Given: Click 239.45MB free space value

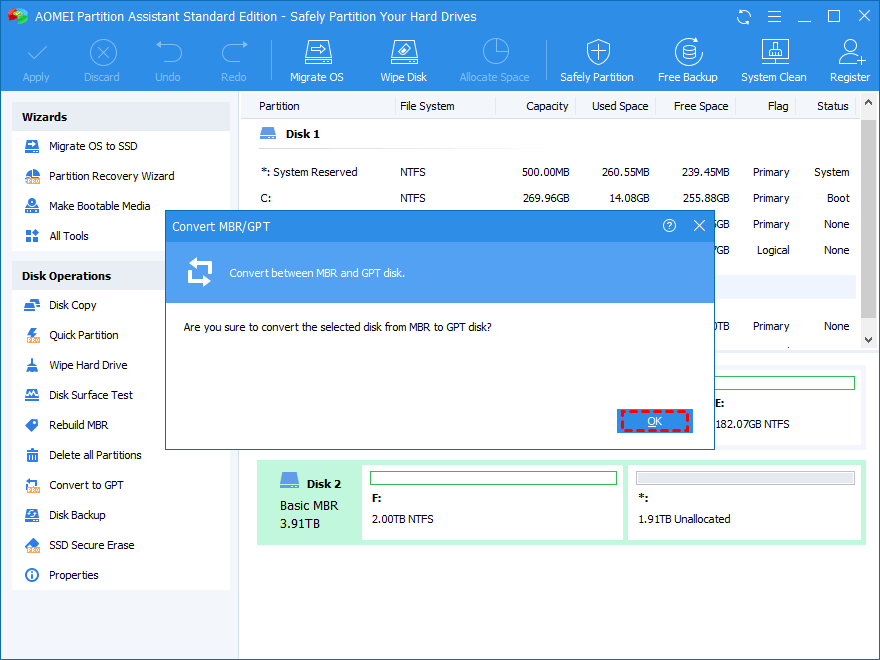Looking at the screenshot, I should (705, 172).
